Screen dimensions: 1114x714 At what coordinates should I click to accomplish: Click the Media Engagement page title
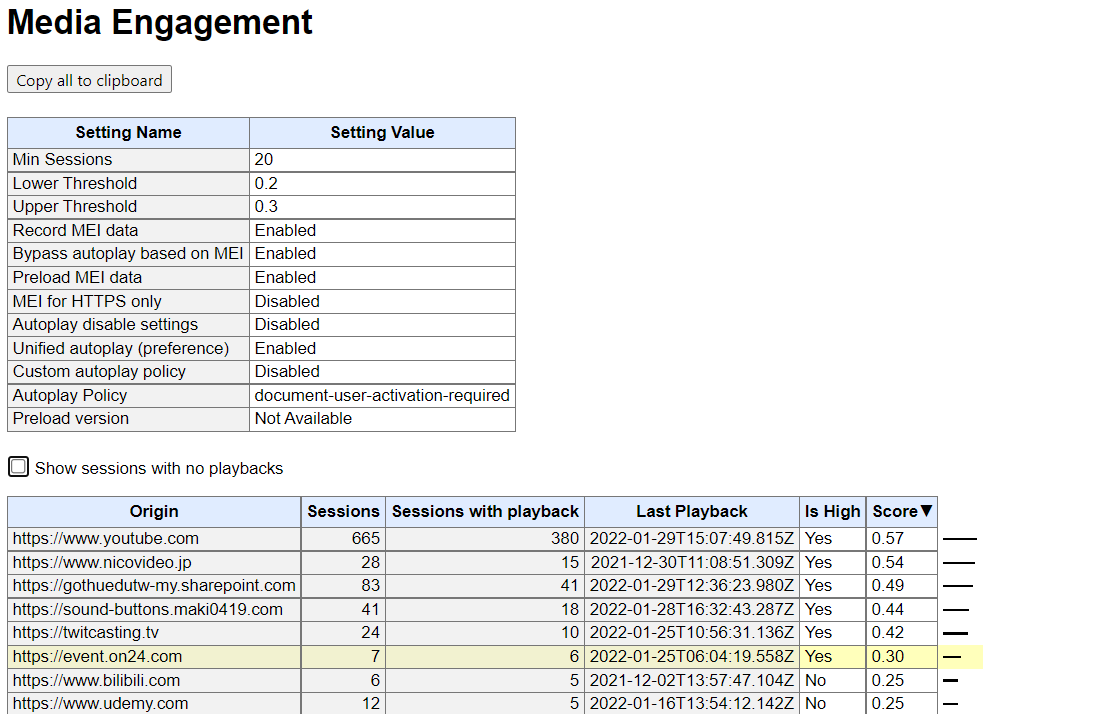(159, 22)
